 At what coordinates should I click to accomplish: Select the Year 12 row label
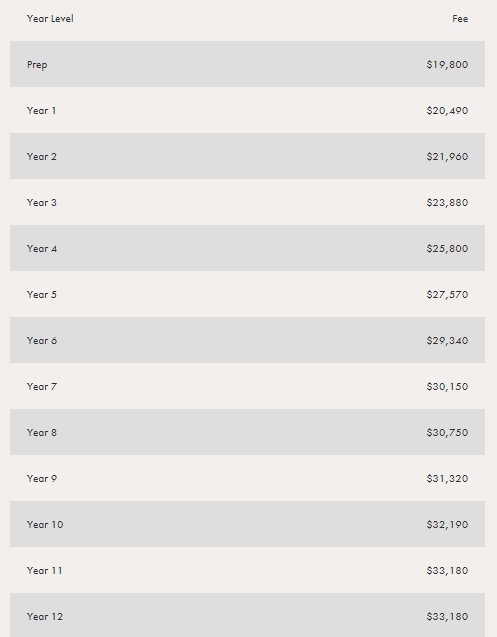45,616
